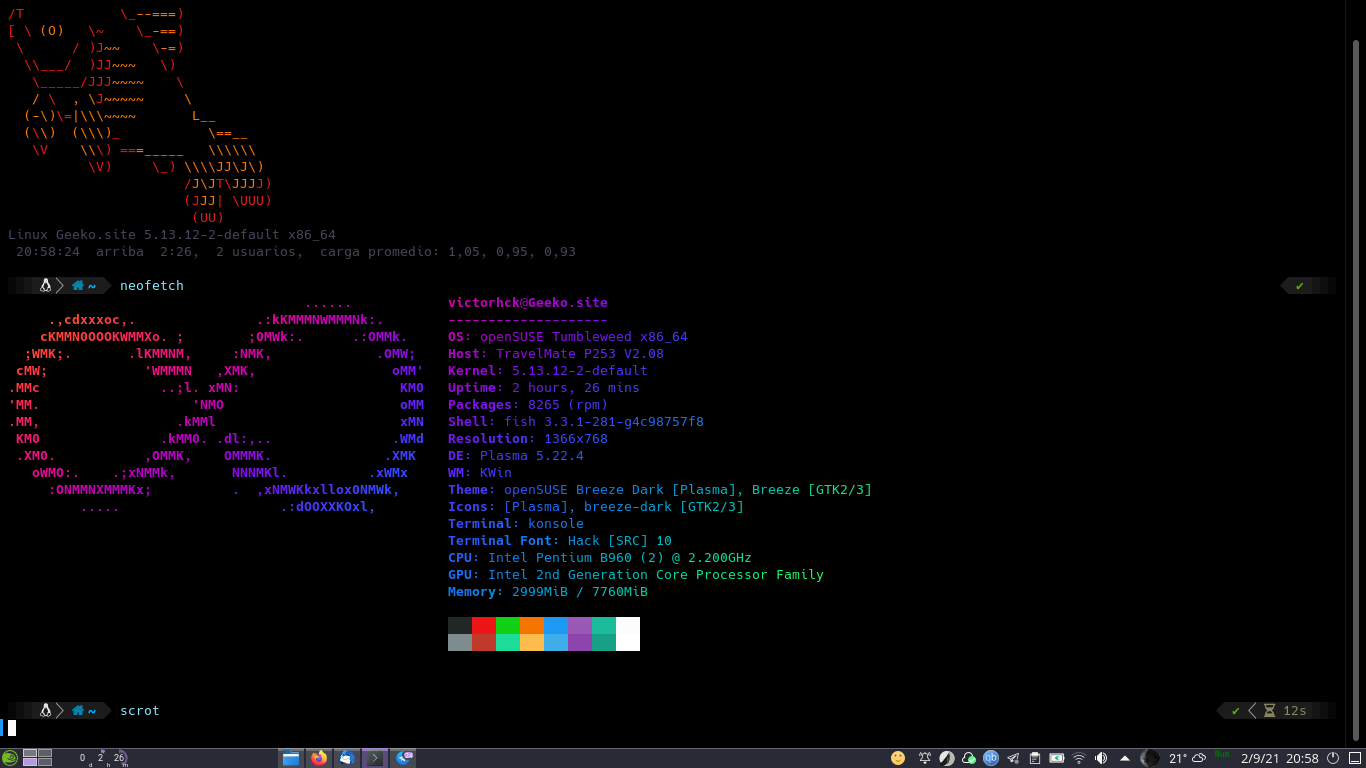Screen dimensions: 1366x768
Task: Open the audio volume tray icon
Action: pyautogui.click(x=1101, y=758)
